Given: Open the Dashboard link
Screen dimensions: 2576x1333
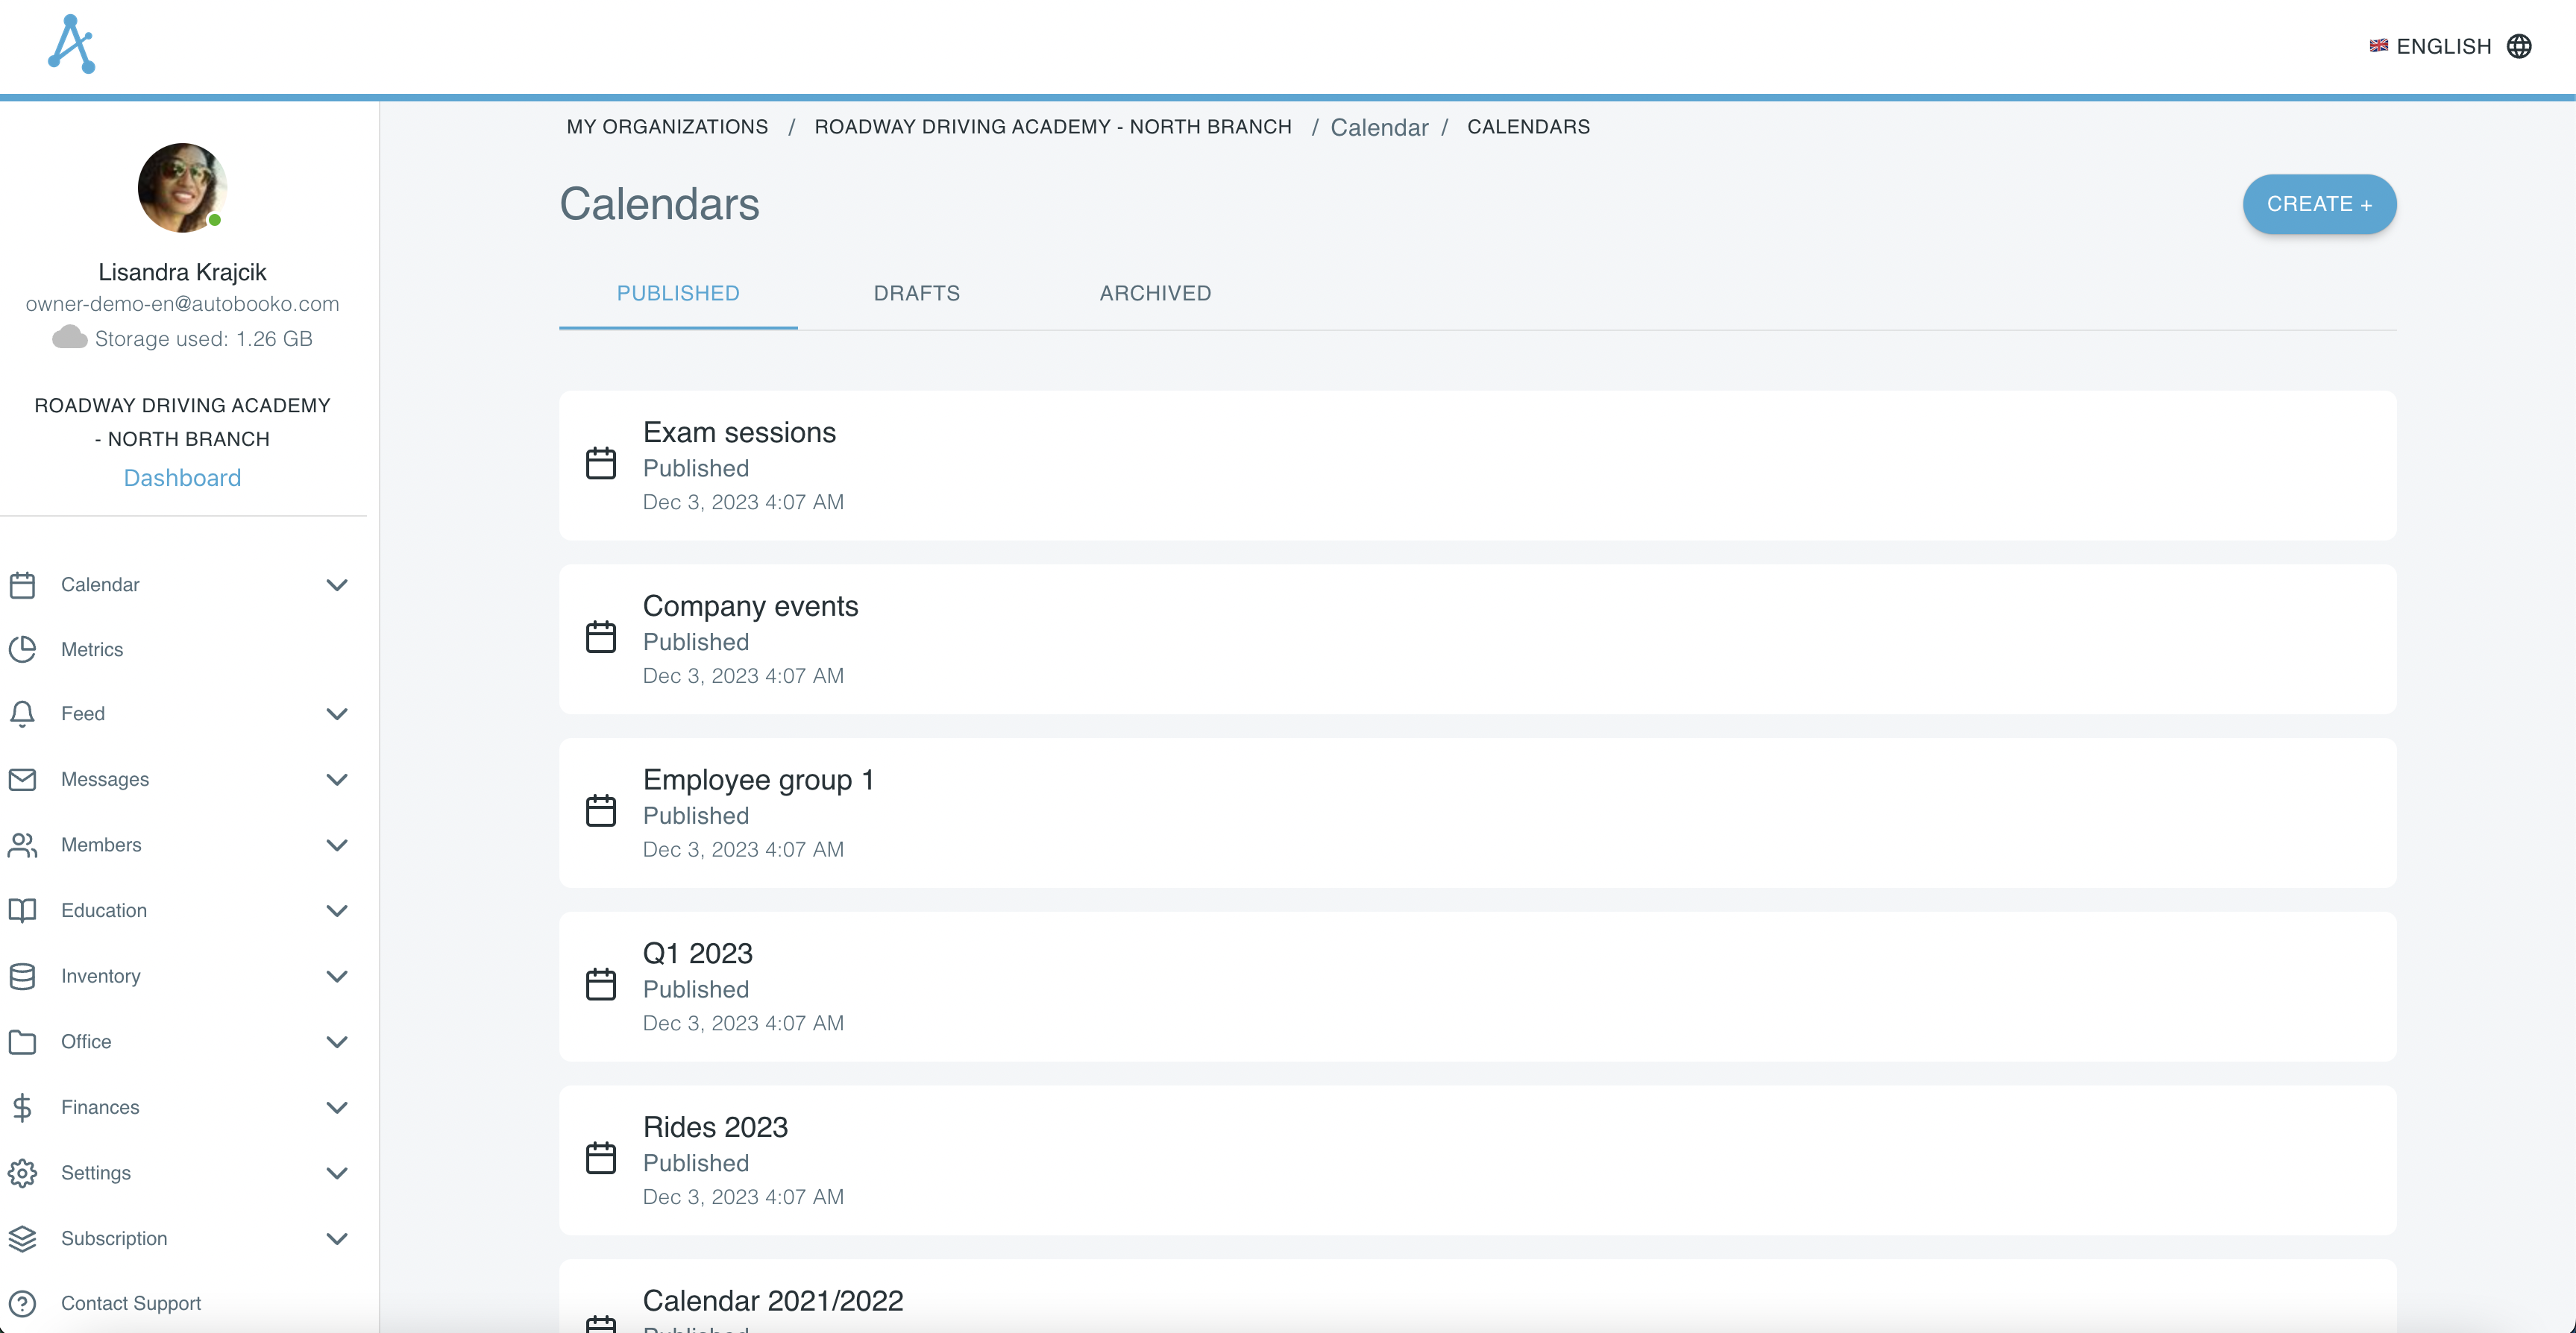Looking at the screenshot, I should coord(182,478).
